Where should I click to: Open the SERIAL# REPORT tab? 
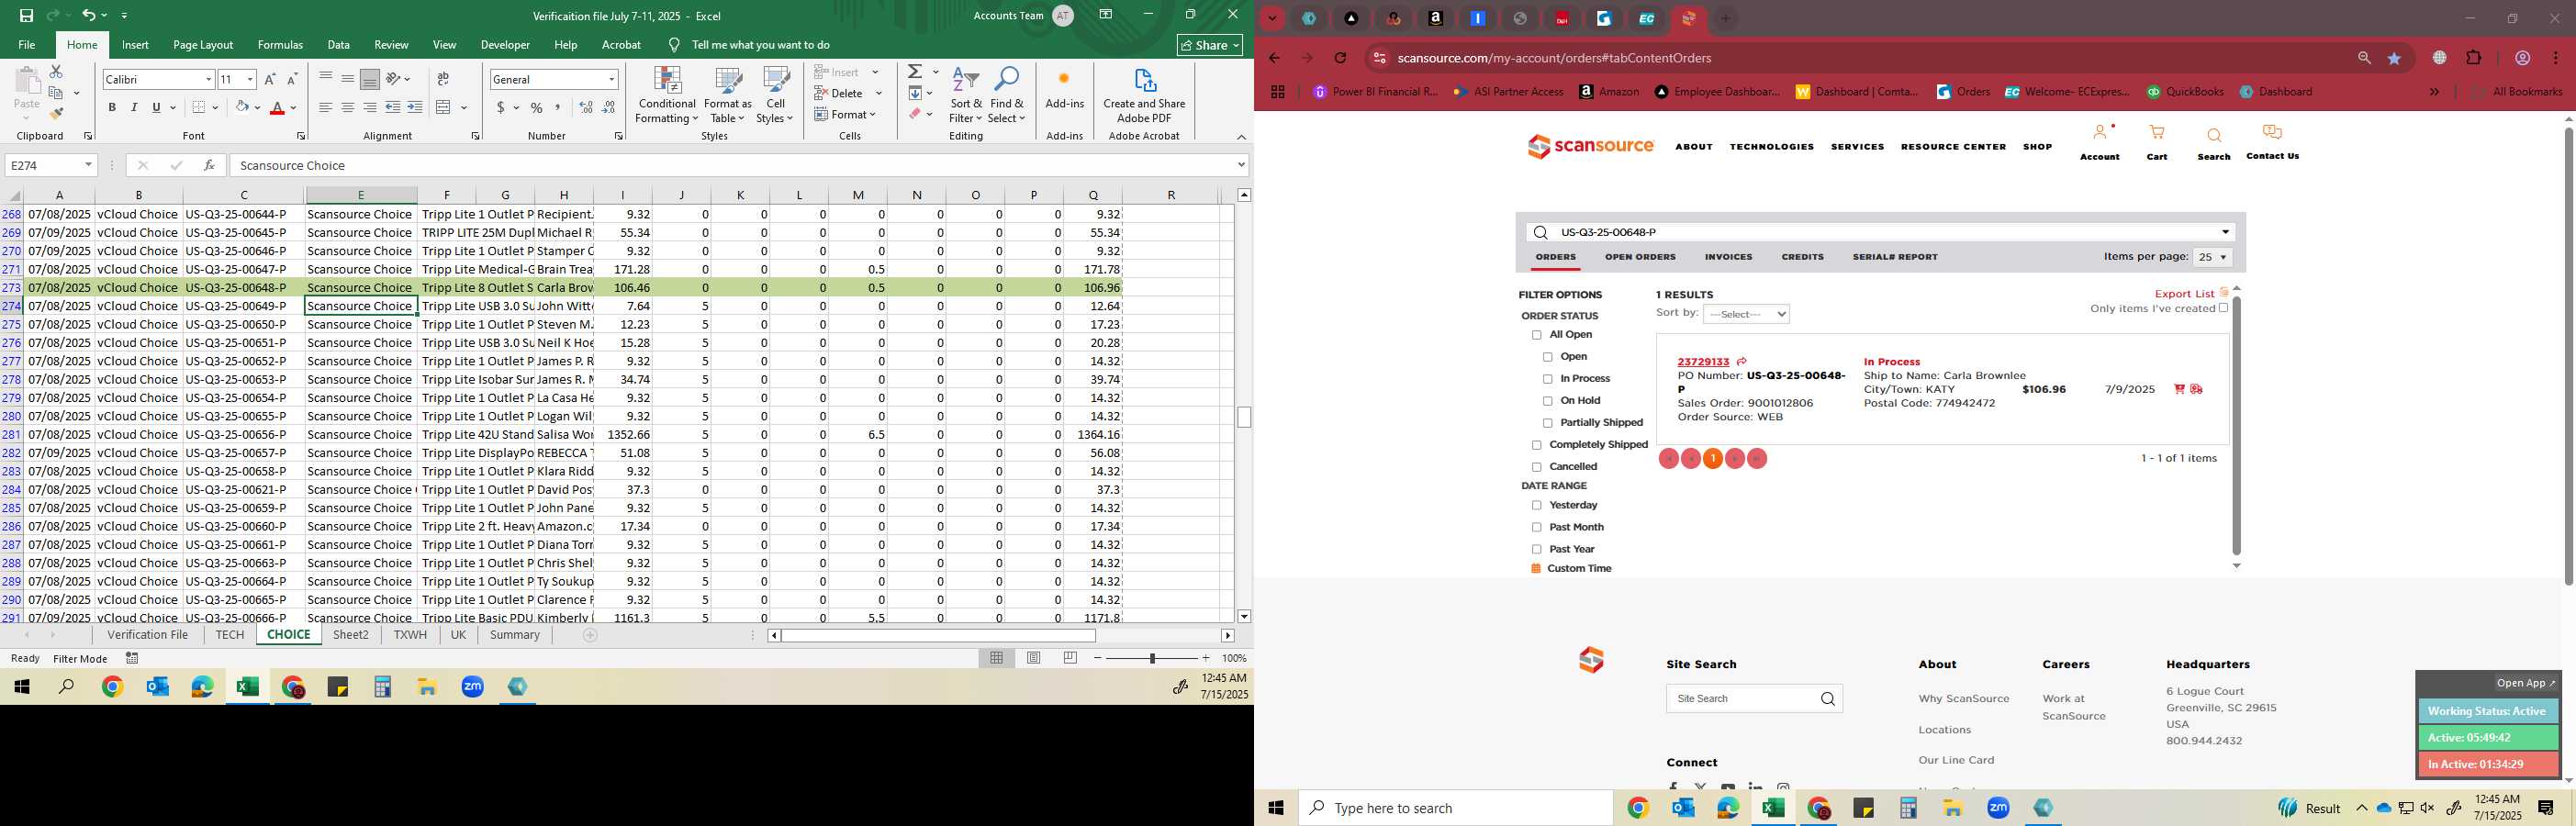1895,257
